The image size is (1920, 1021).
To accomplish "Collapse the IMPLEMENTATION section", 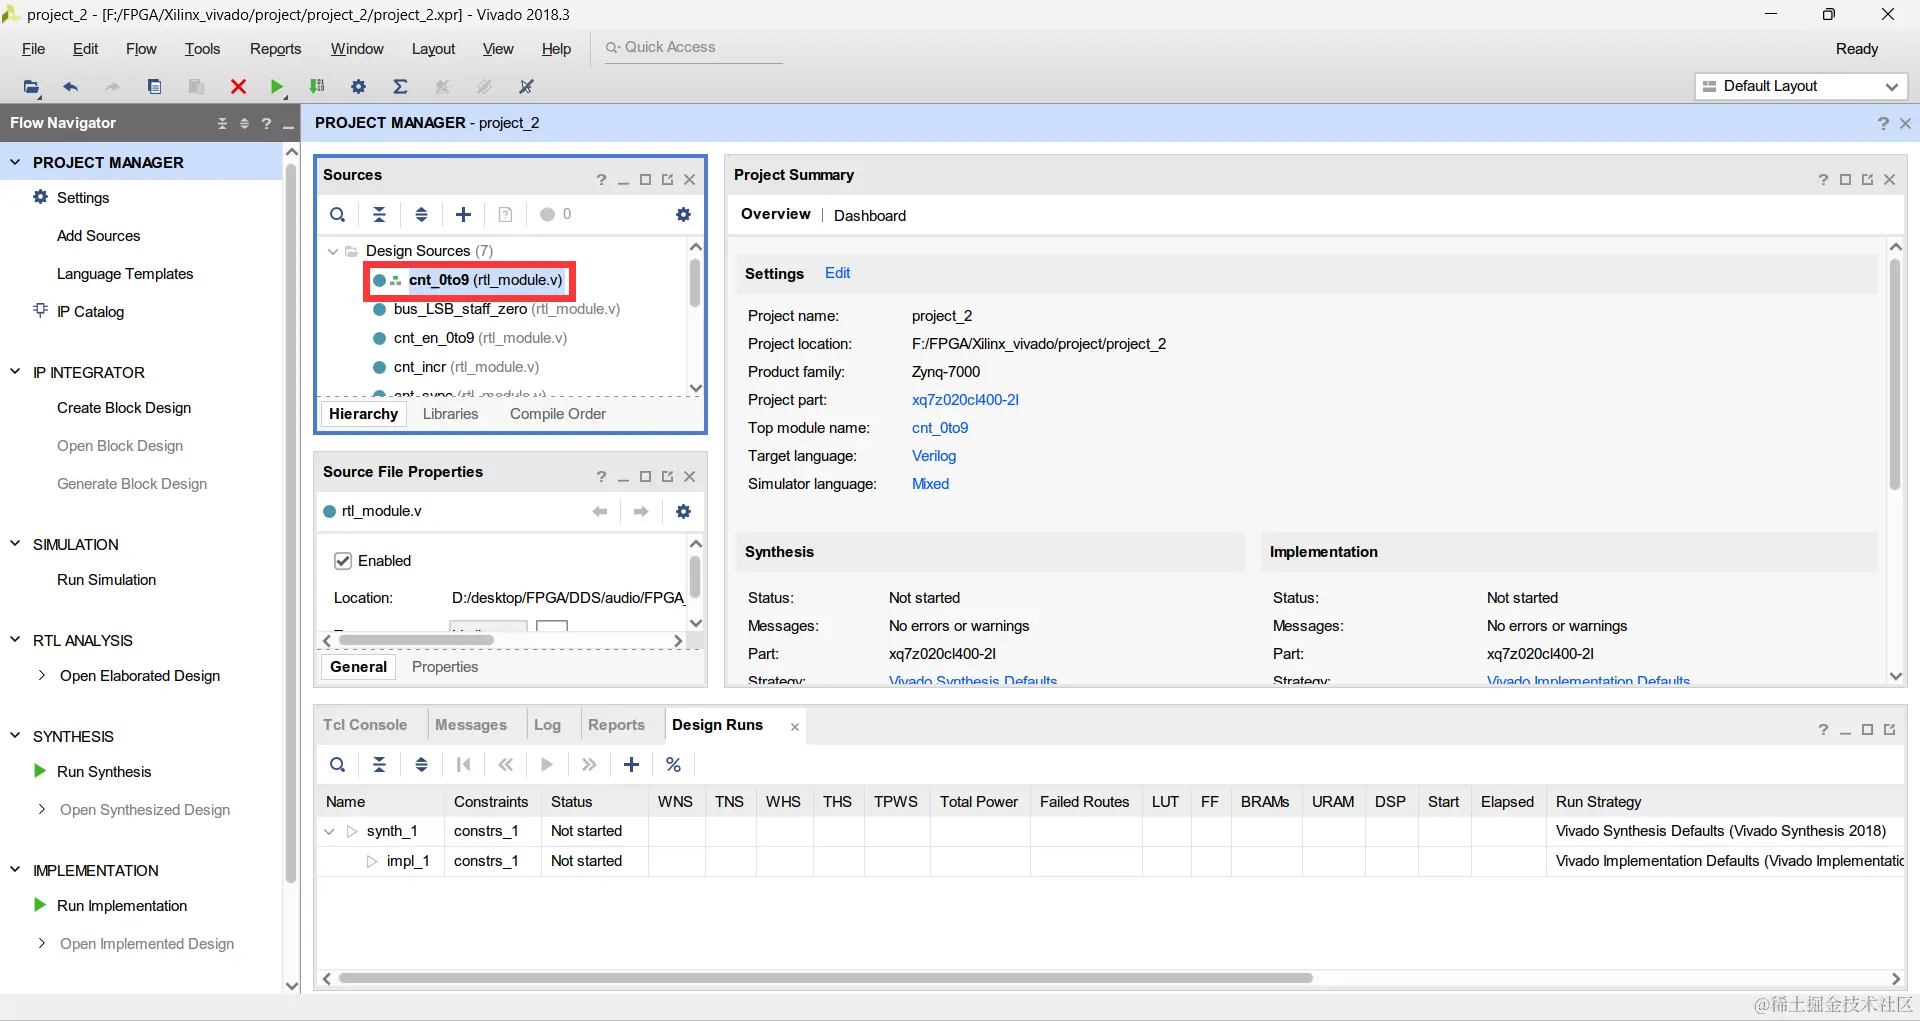I will pos(15,870).
